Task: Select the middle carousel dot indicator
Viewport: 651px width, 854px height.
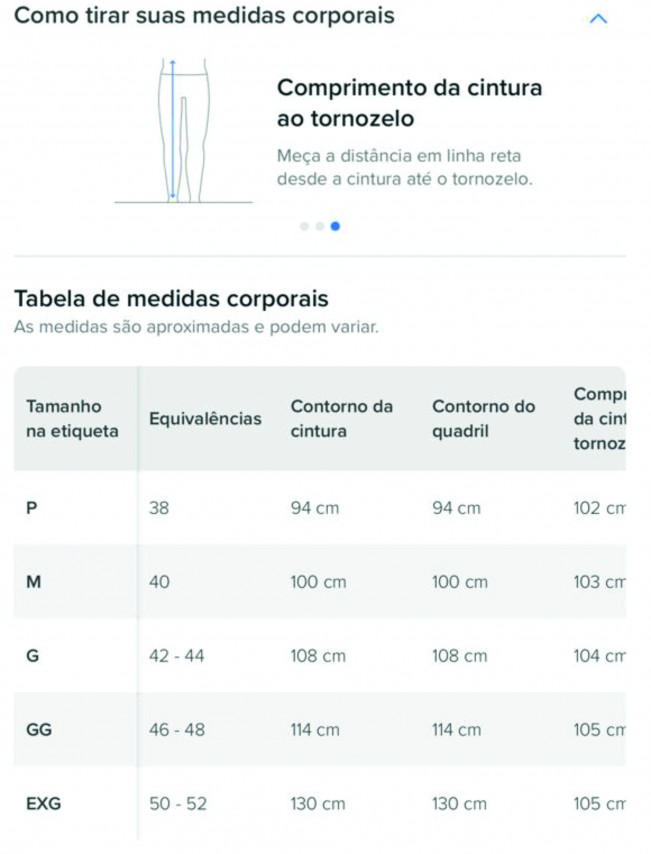Action: click(x=319, y=226)
